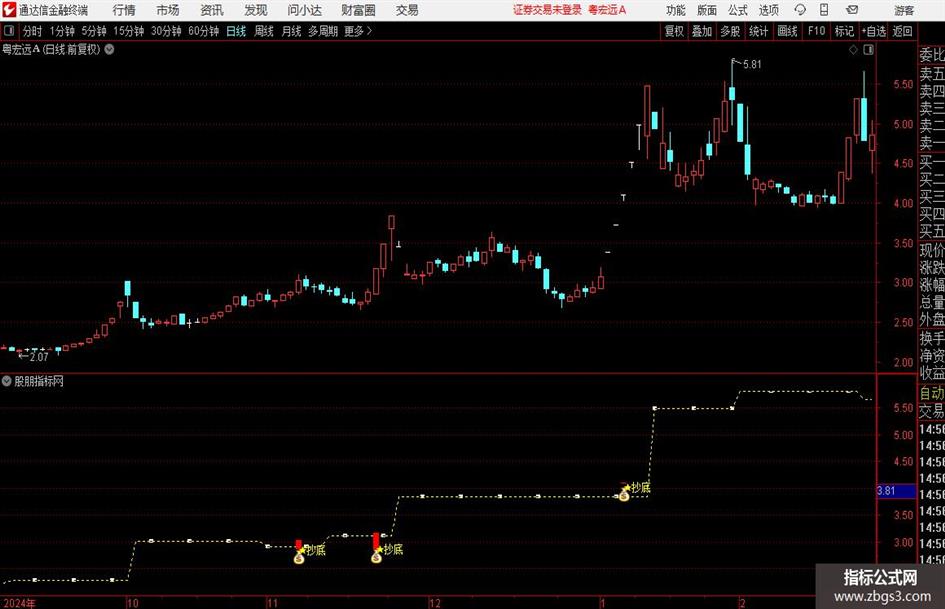Open F10 company info
The width and height of the screenshot is (945, 609).
(x=816, y=31)
